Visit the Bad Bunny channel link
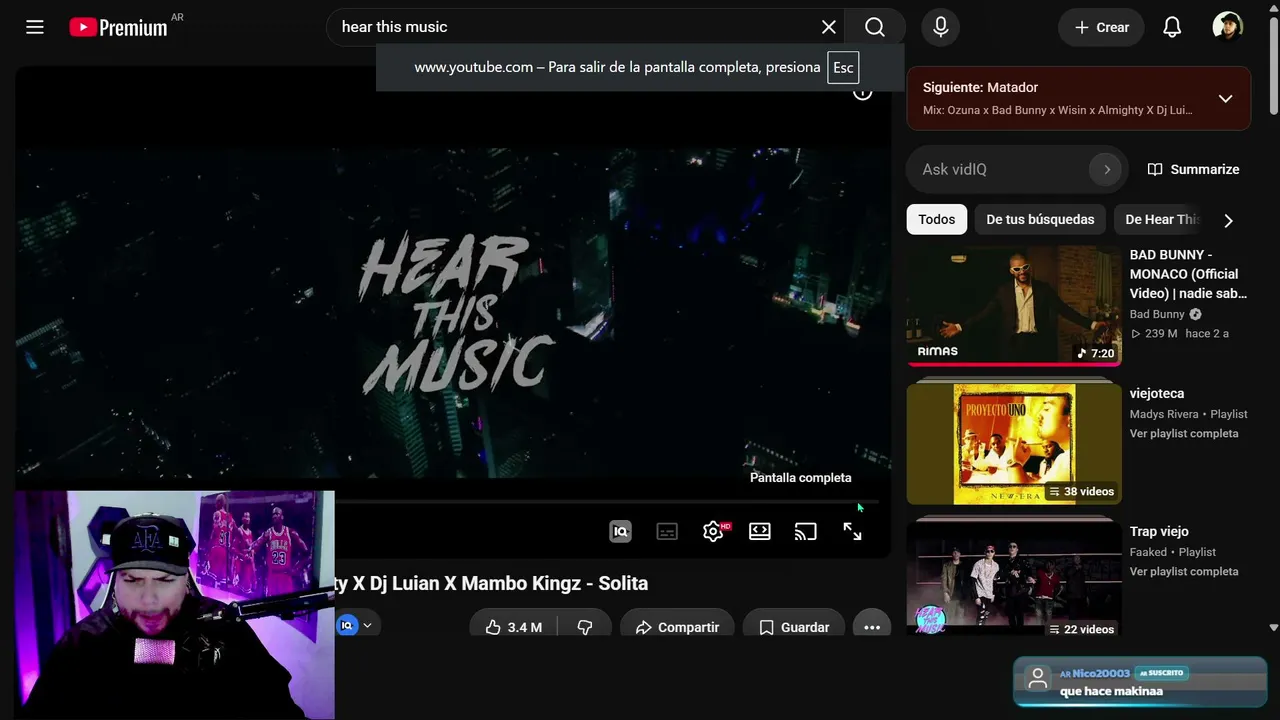Screen dimensions: 1280x720 (1157, 314)
